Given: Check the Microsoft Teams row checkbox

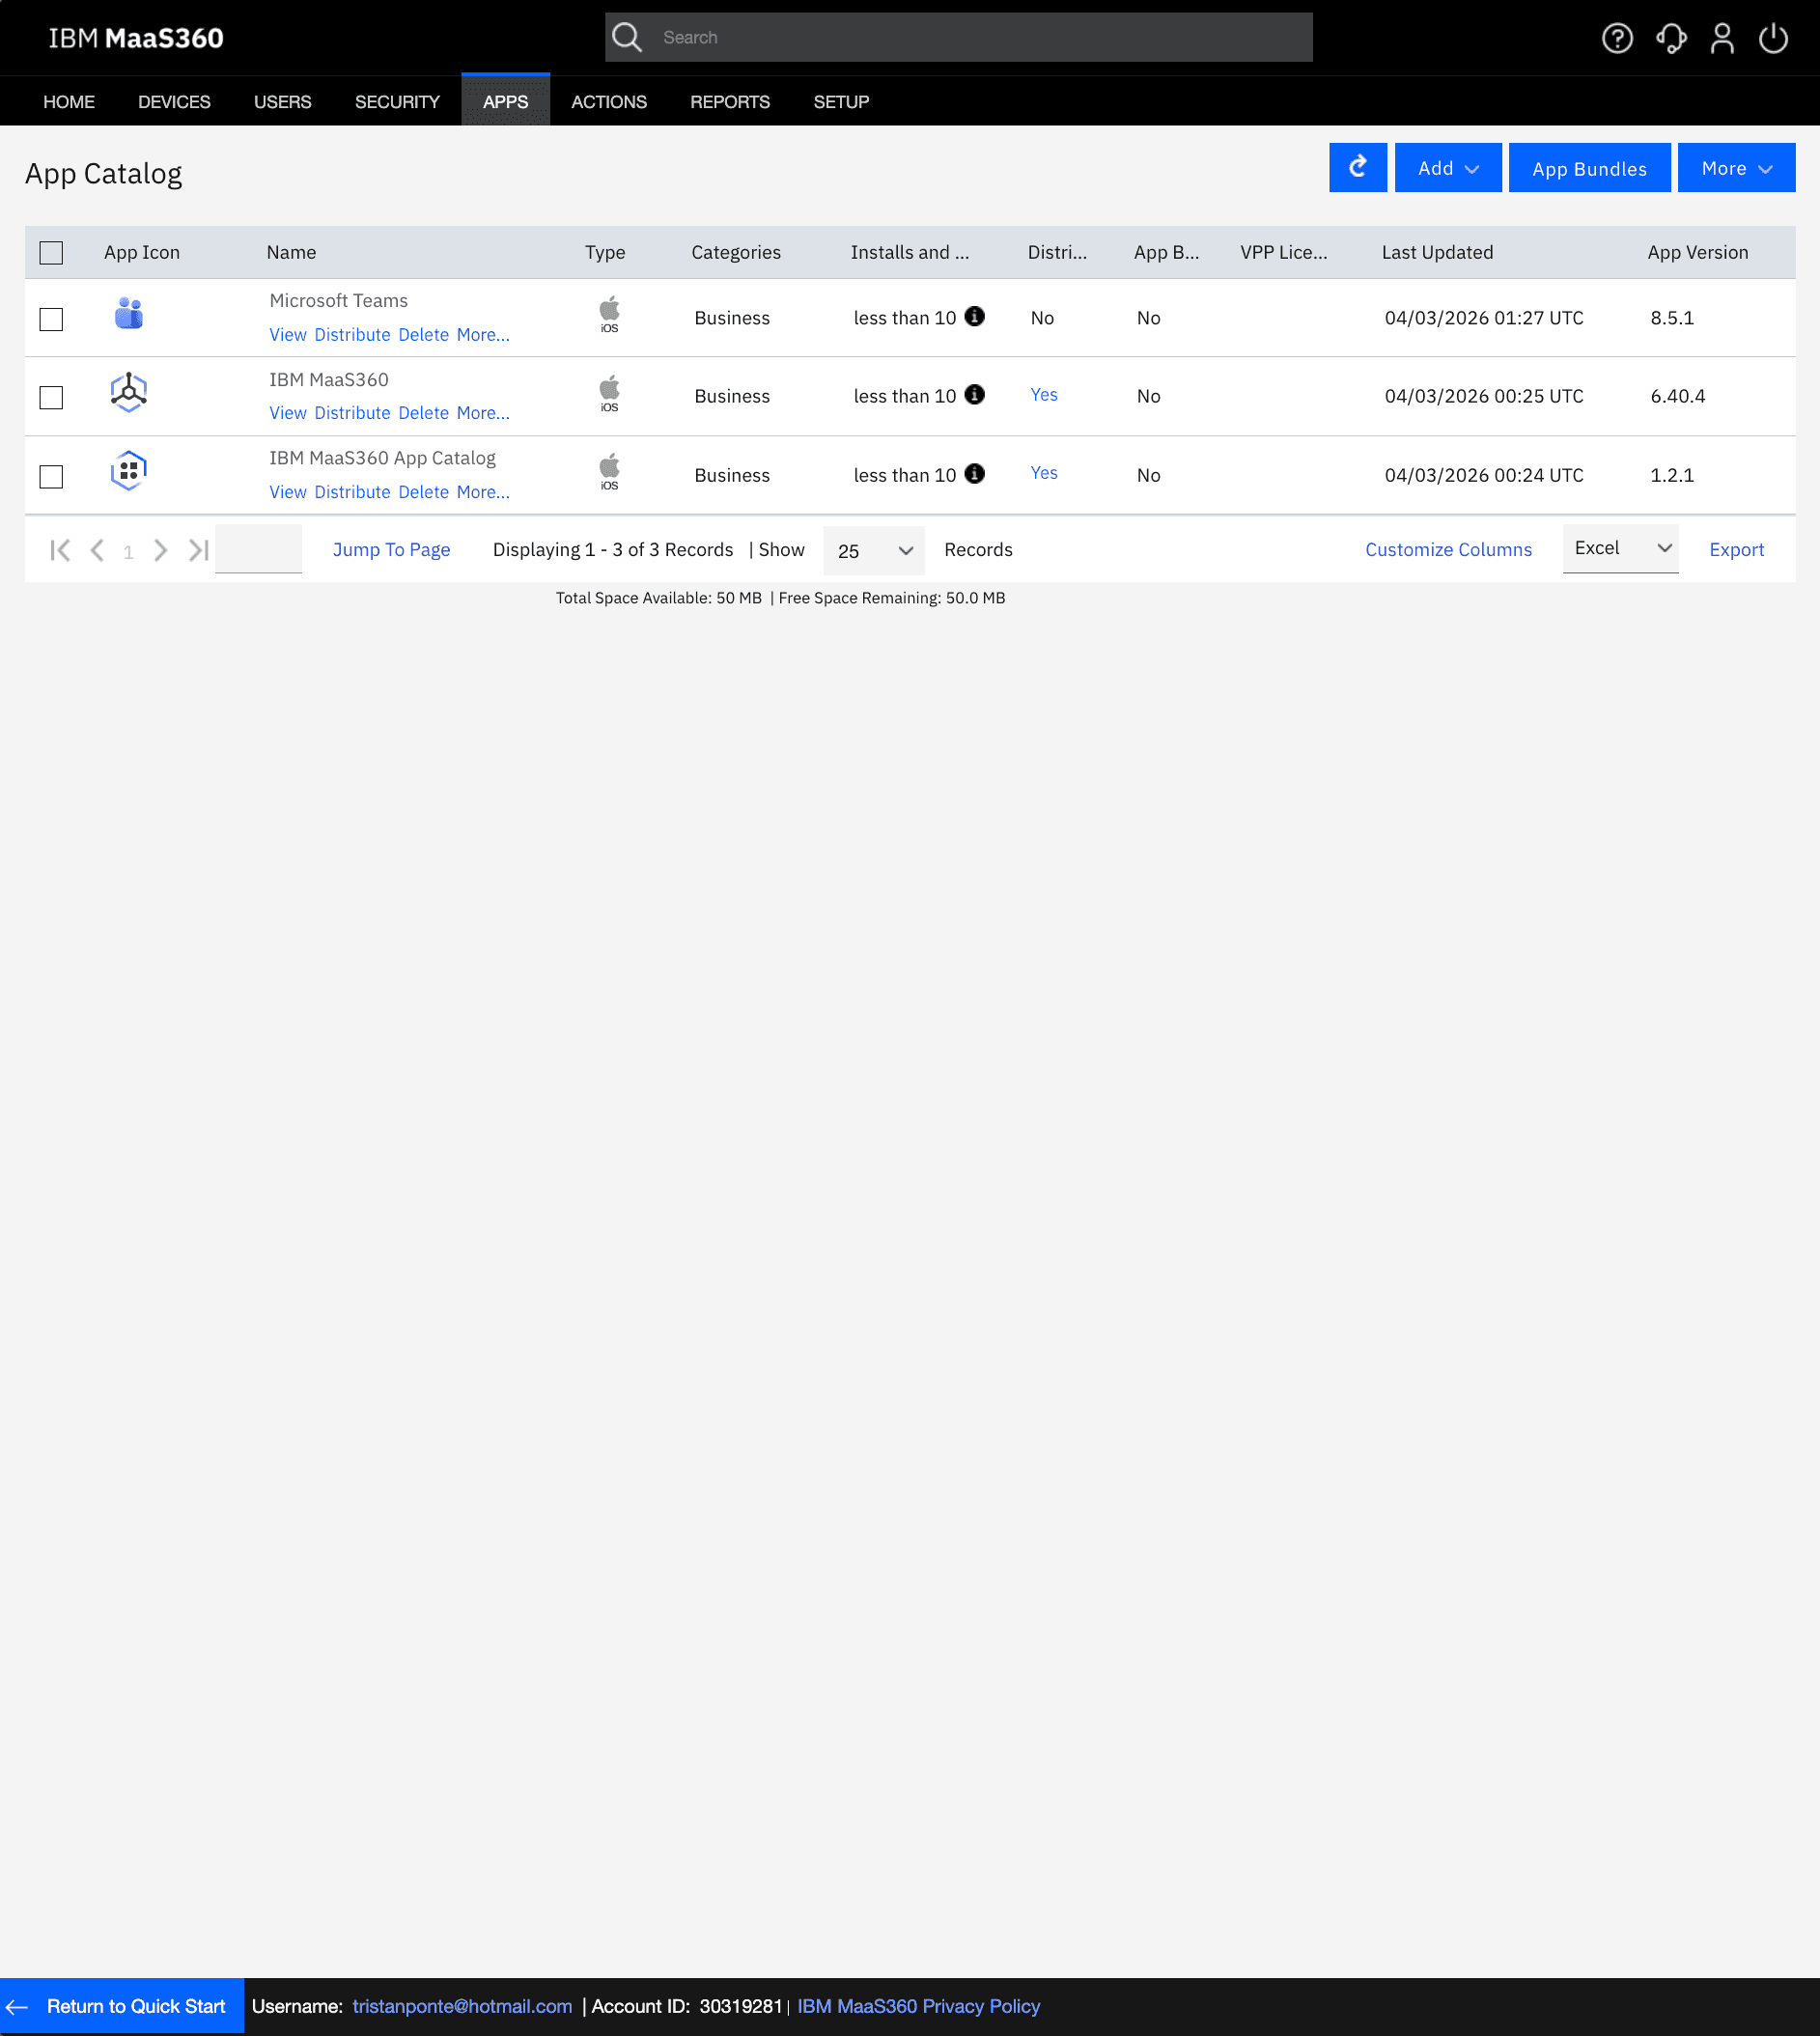Looking at the screenshot, I should pos(51,319).
